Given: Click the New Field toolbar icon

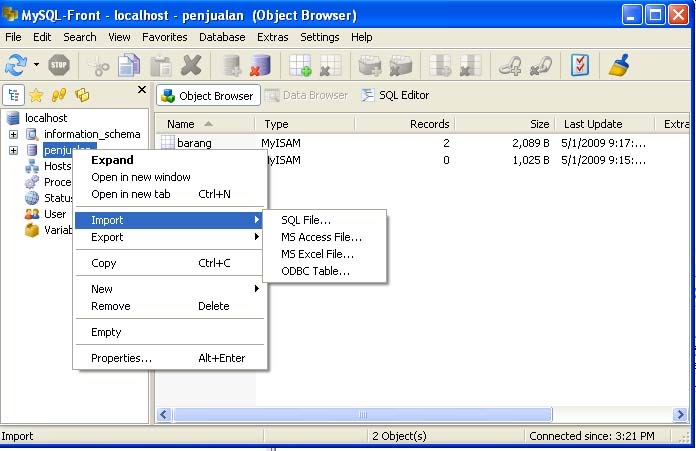Looking at the screenshot, I should pyautogui.click(x=440, y=66).
